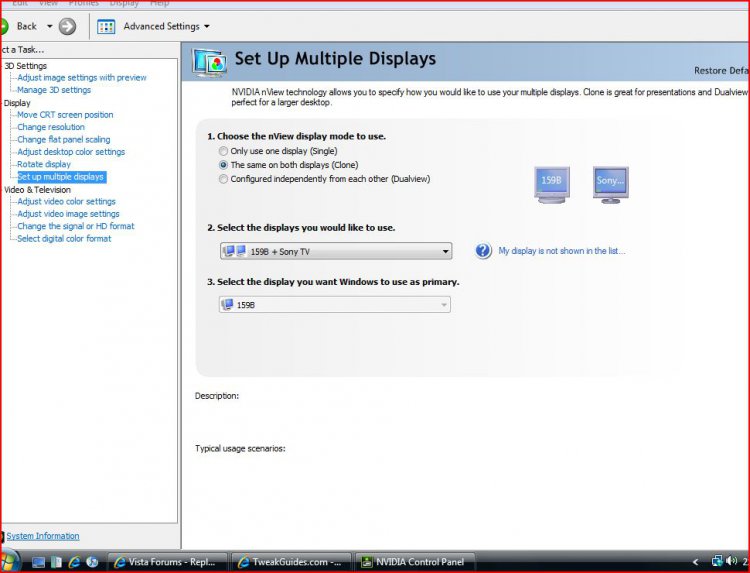Click the Sony TV monitor icon

click(611, 185)
